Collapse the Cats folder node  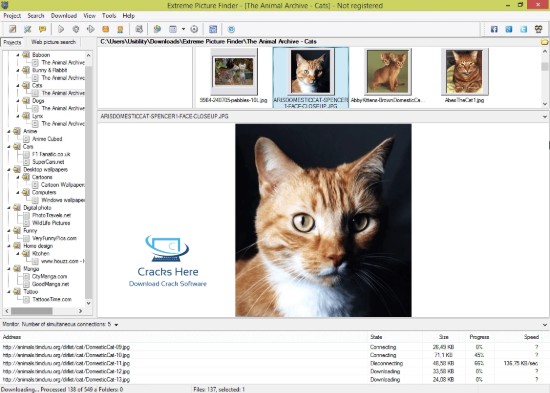coord(18,86)
